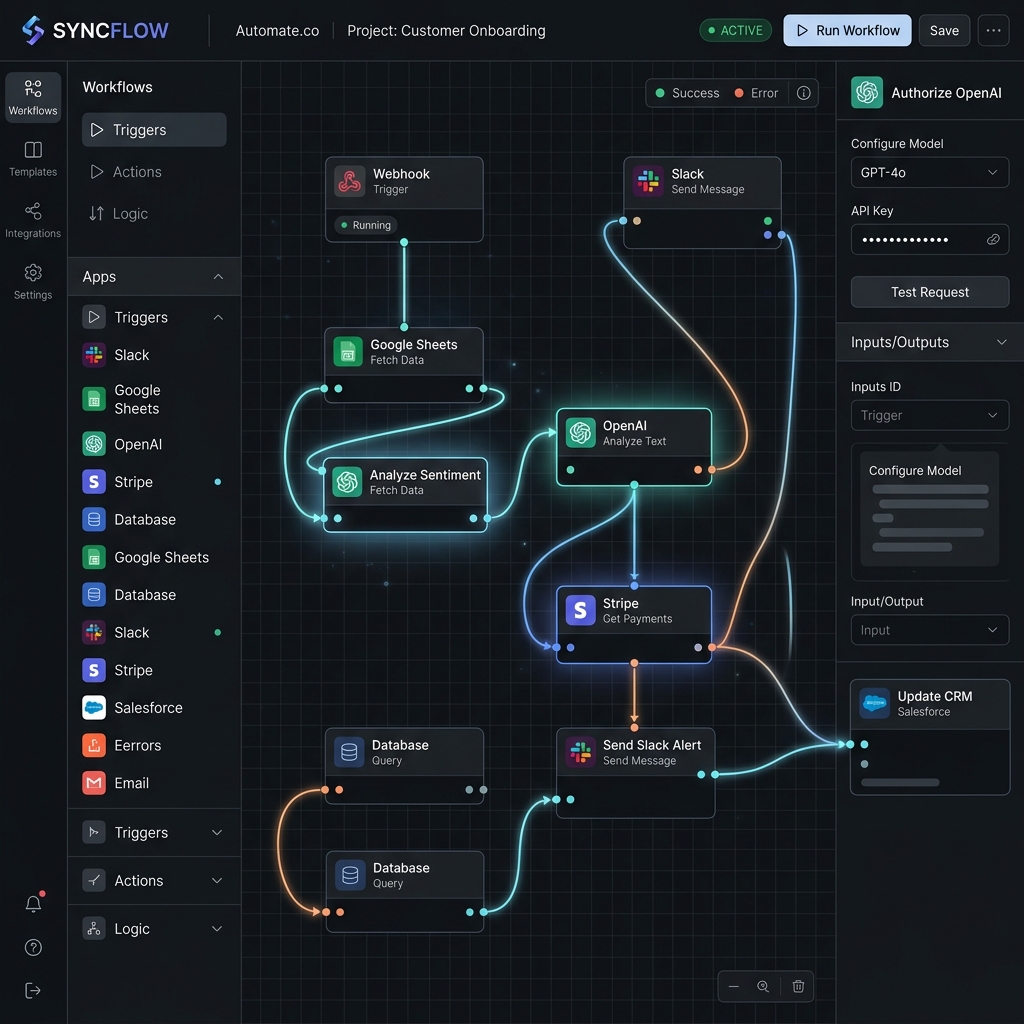
Task: Open the Inputs ID Trigger dropdown
Action: click(x=929, y=415)
